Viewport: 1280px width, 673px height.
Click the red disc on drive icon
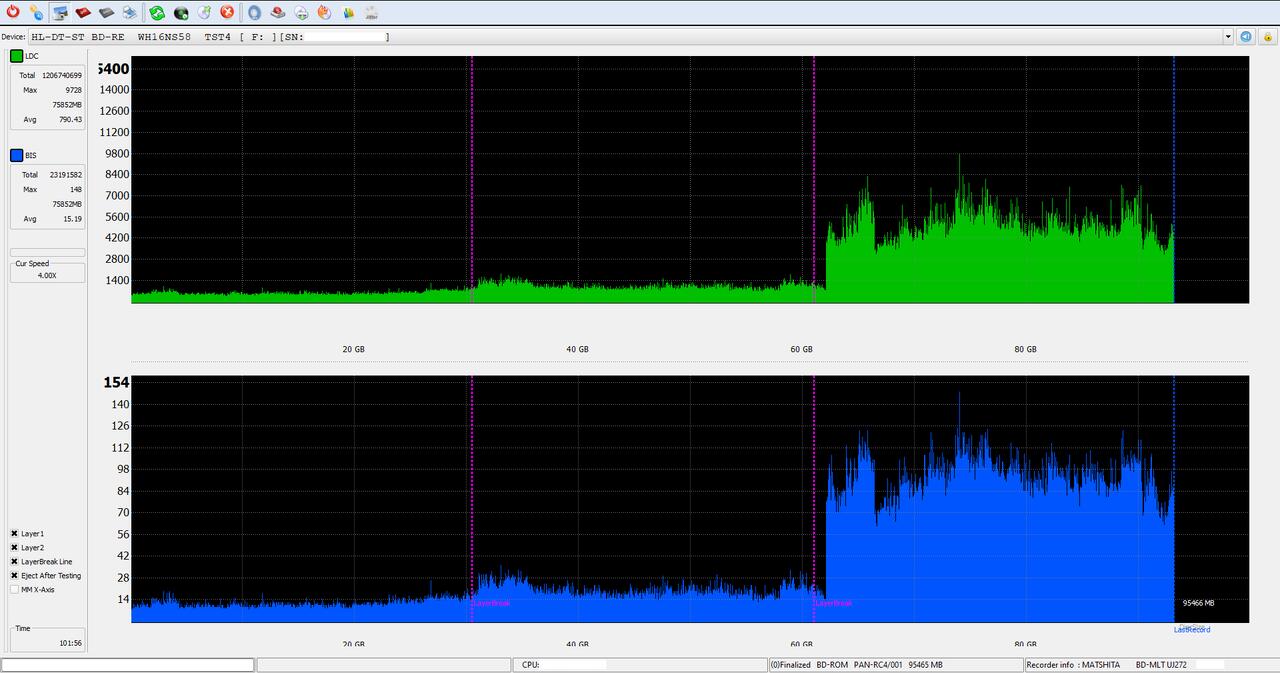pyautogui.click(x=277, y=12)
